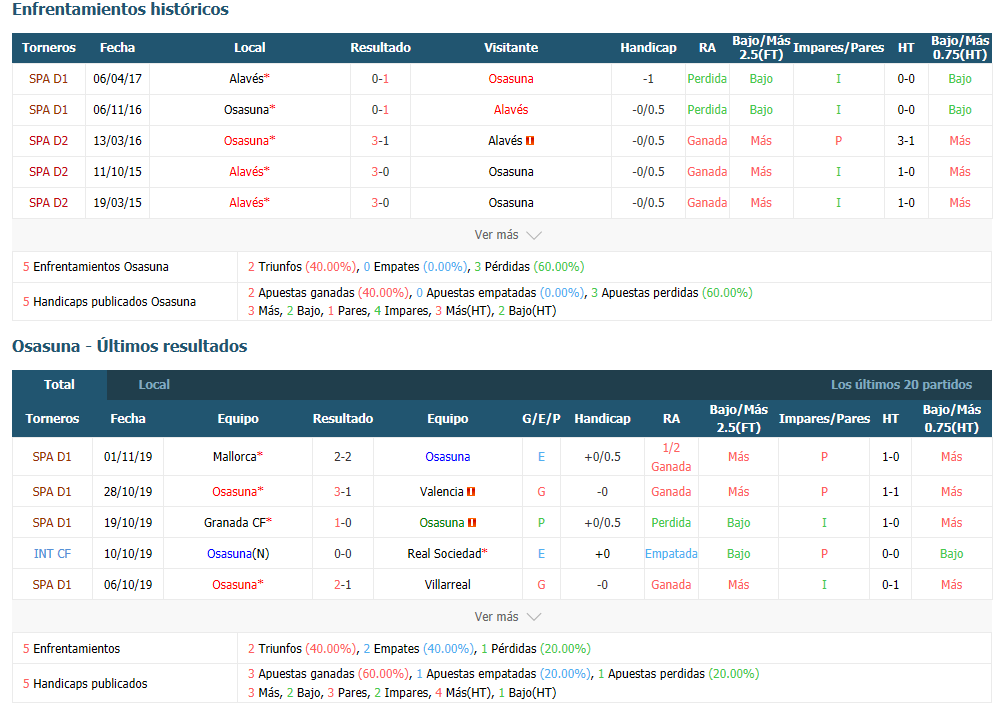Click SPA D2 tournament dated 13/03/16

48,141
